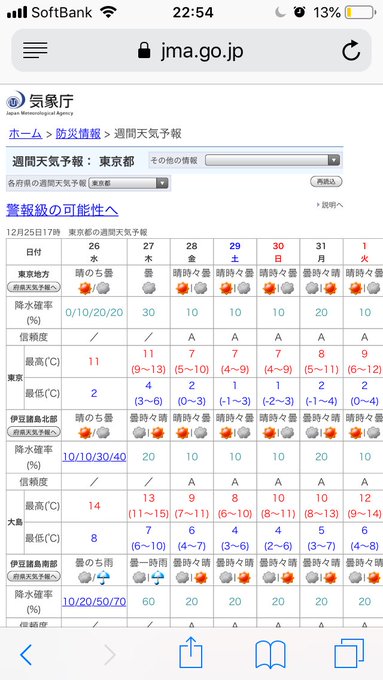Click 府県天気予報へ button under 伊豆諸島北部
The image size is (383, 680).
[x=34, y=432]
